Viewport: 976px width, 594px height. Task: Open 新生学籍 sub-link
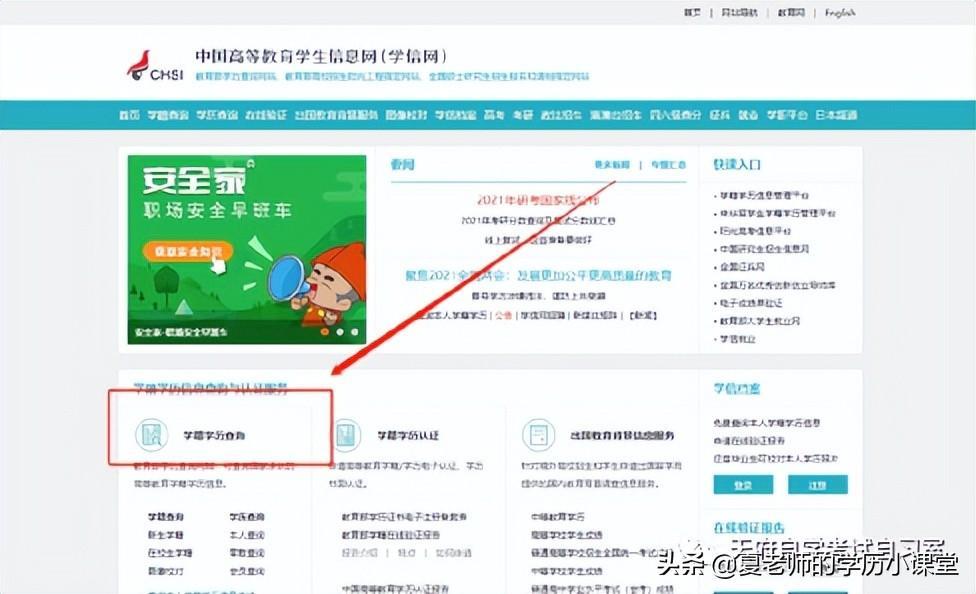point(166,535)
